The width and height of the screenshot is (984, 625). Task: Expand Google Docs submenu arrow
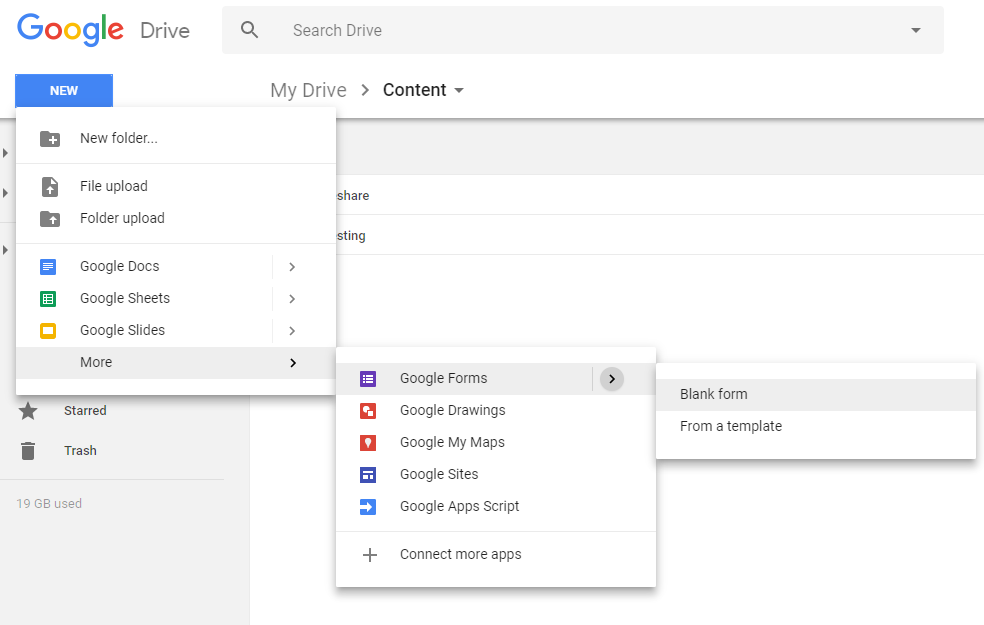pos(292,267)
